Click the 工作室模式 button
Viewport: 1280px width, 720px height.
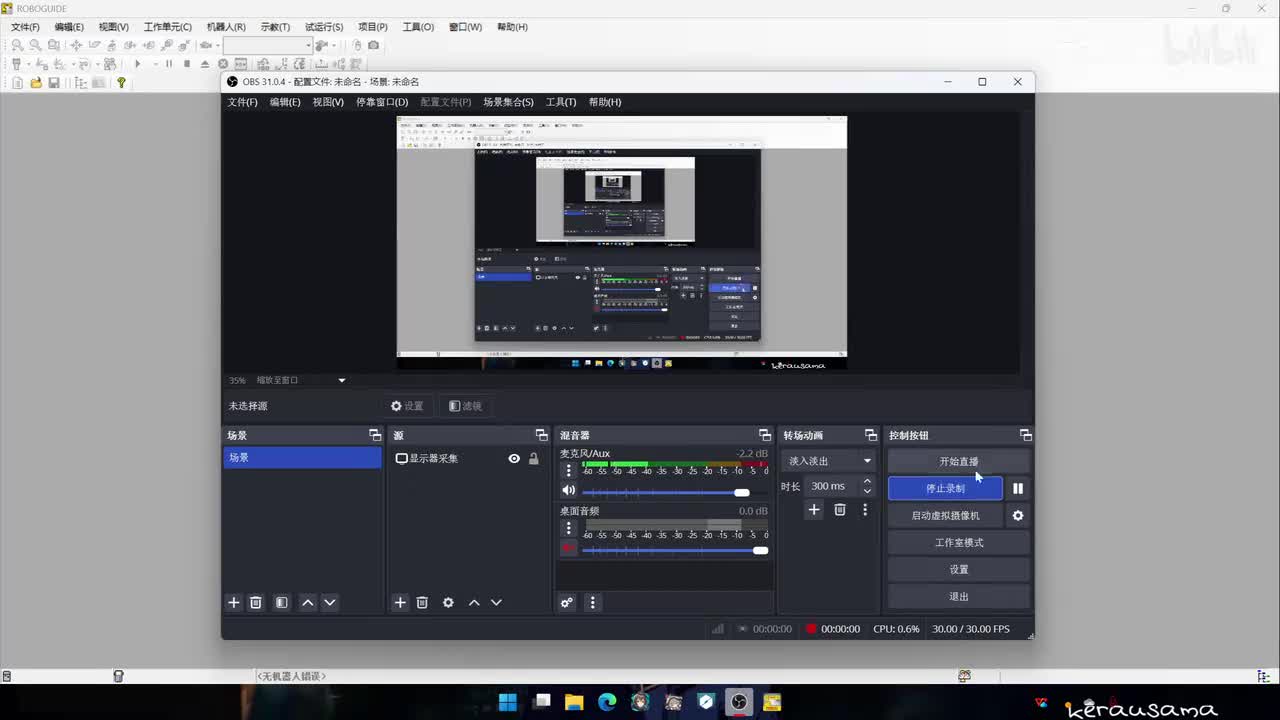(x=958, y=543)
